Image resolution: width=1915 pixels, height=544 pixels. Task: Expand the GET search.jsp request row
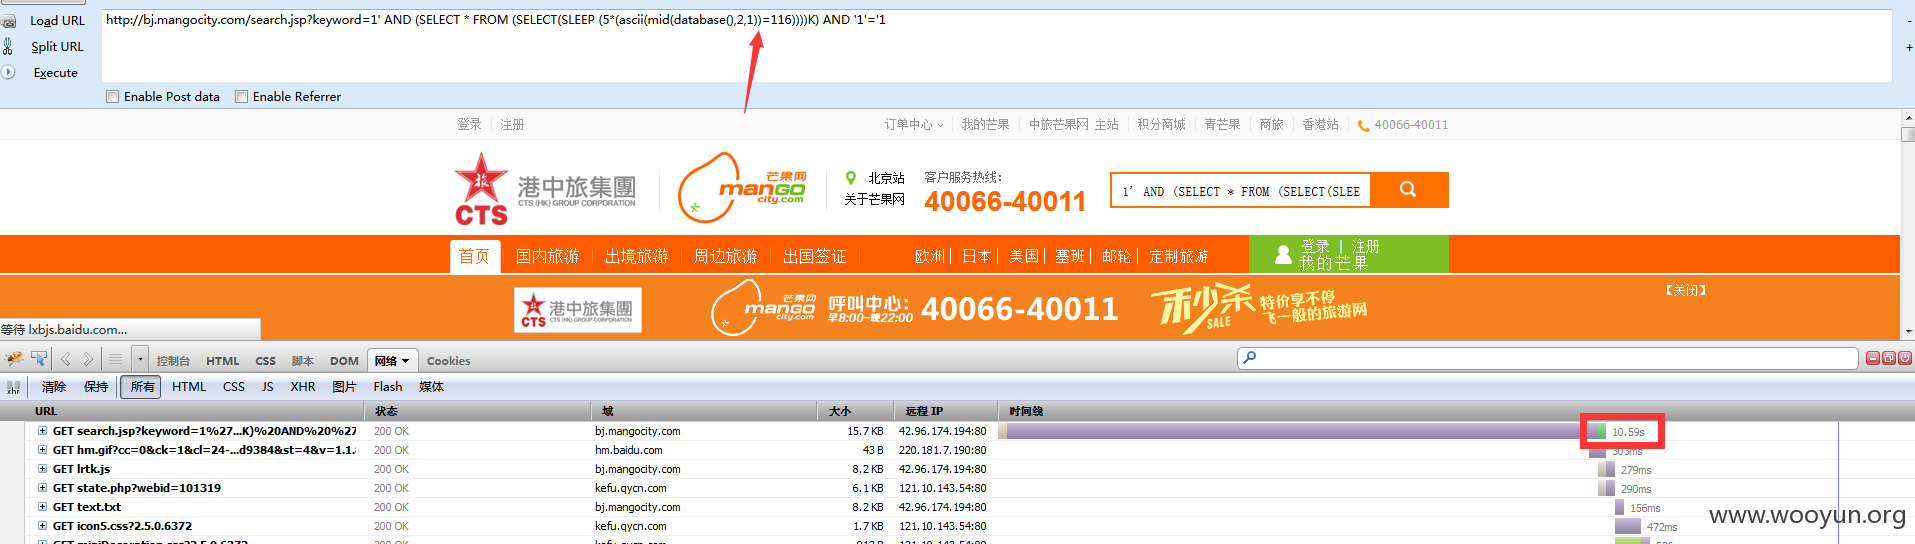[43, 431]
